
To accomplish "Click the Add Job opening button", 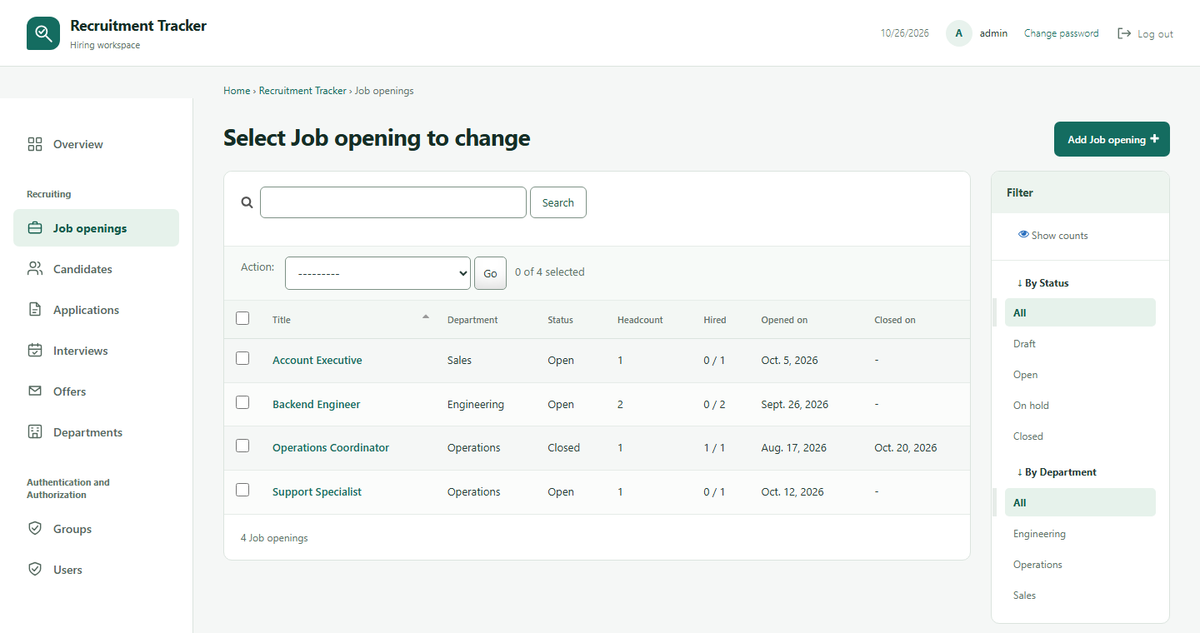I will pos(1112,139).
